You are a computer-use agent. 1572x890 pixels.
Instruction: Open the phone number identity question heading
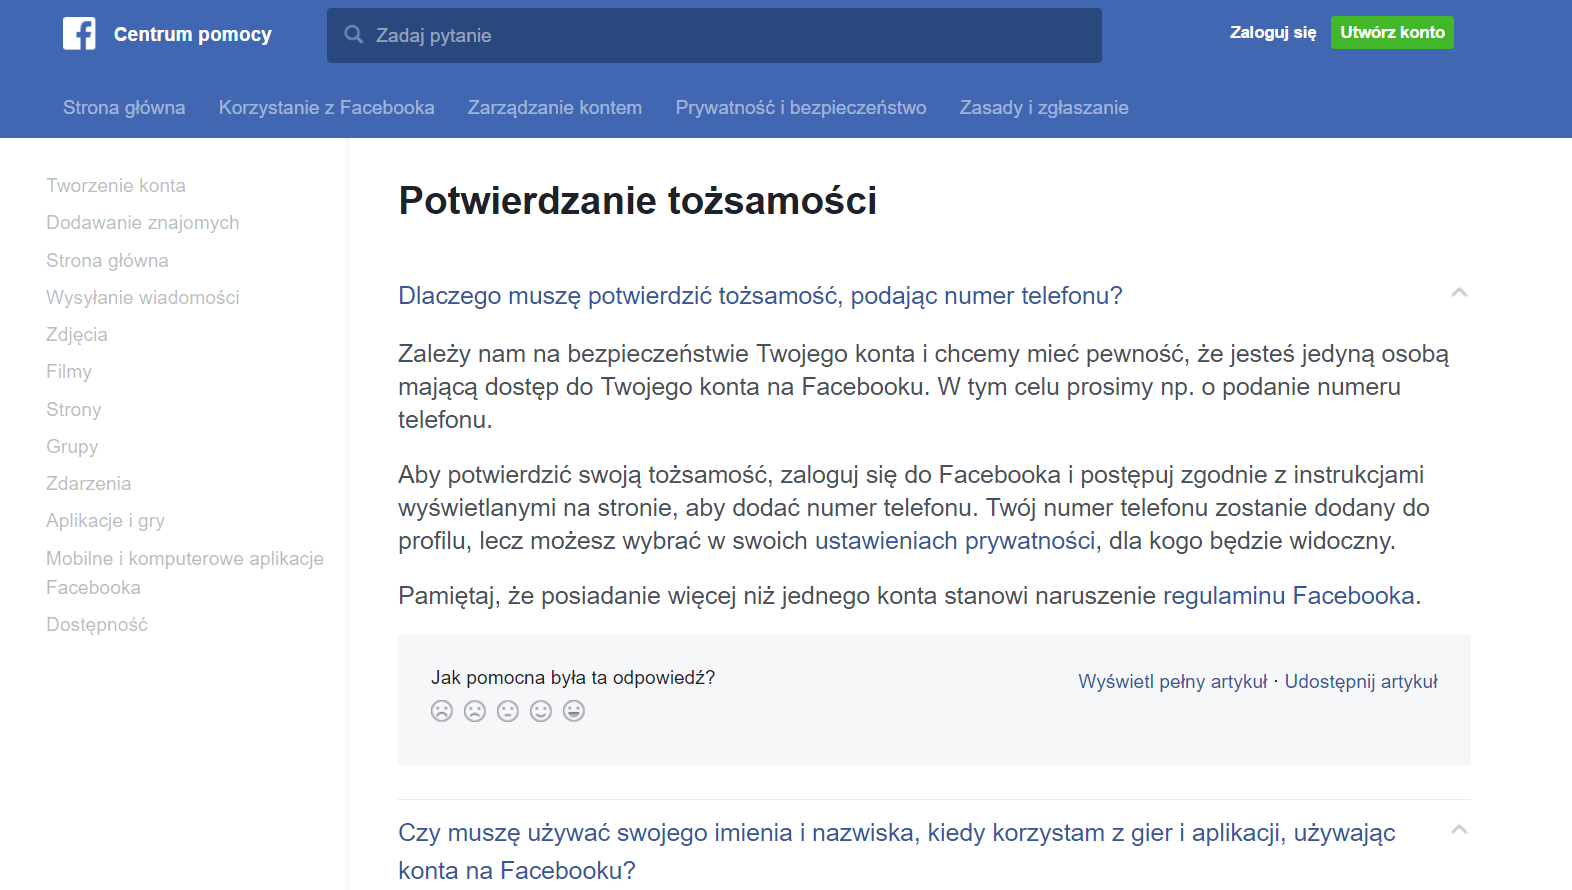(x=760, y=296)
